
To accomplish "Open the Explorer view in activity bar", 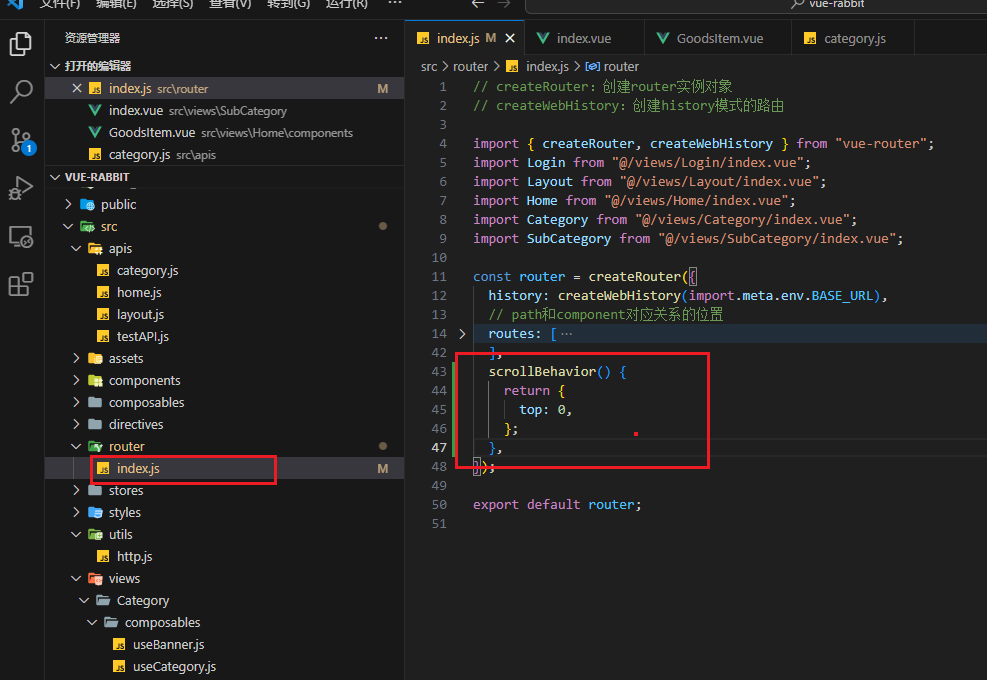I will (20, 44).
